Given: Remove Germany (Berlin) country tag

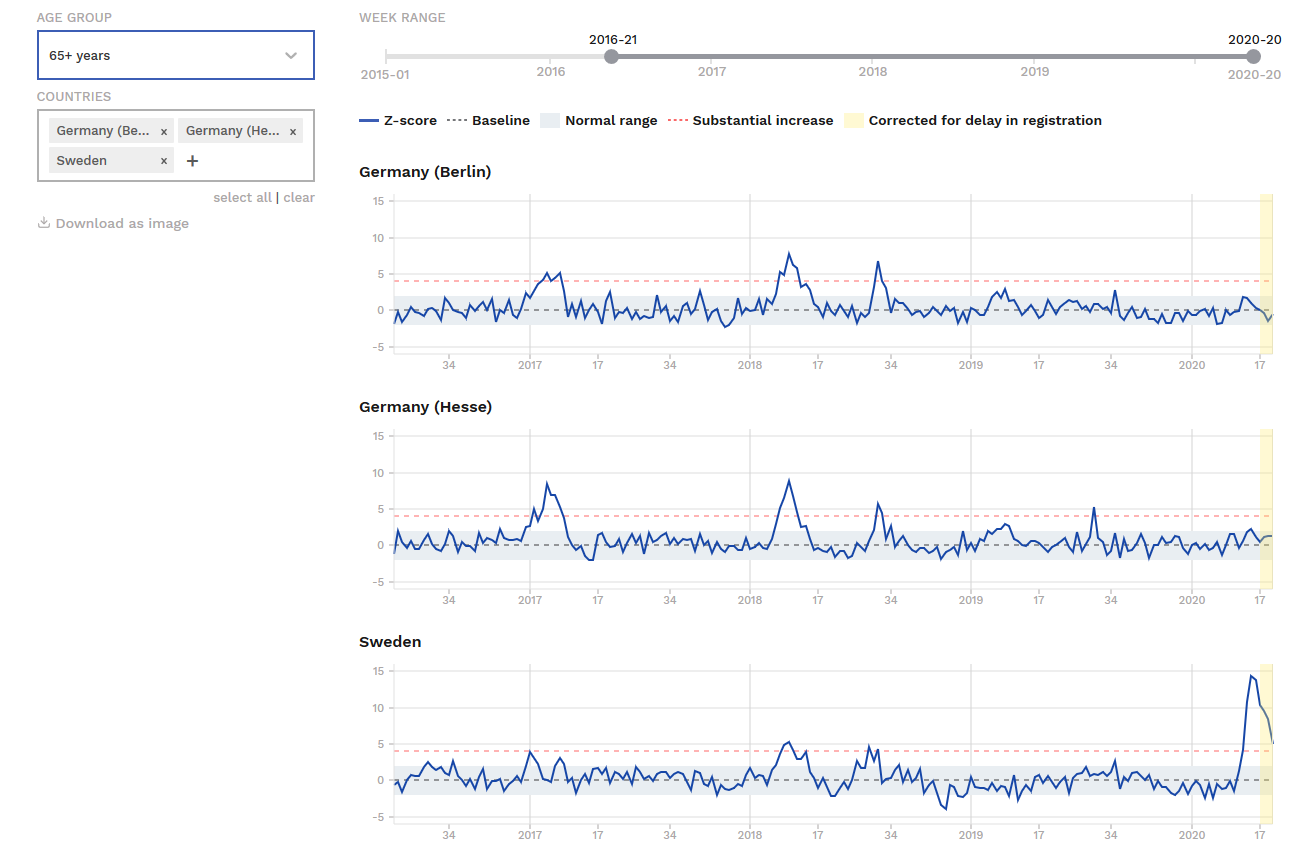Looking at the screenshot, I should coord(164,131).
